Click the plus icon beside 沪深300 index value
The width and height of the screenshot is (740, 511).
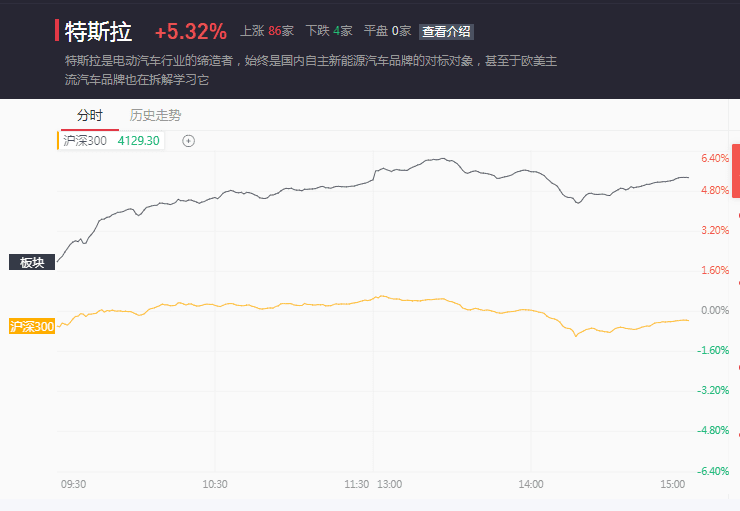[x=188, y=141]
